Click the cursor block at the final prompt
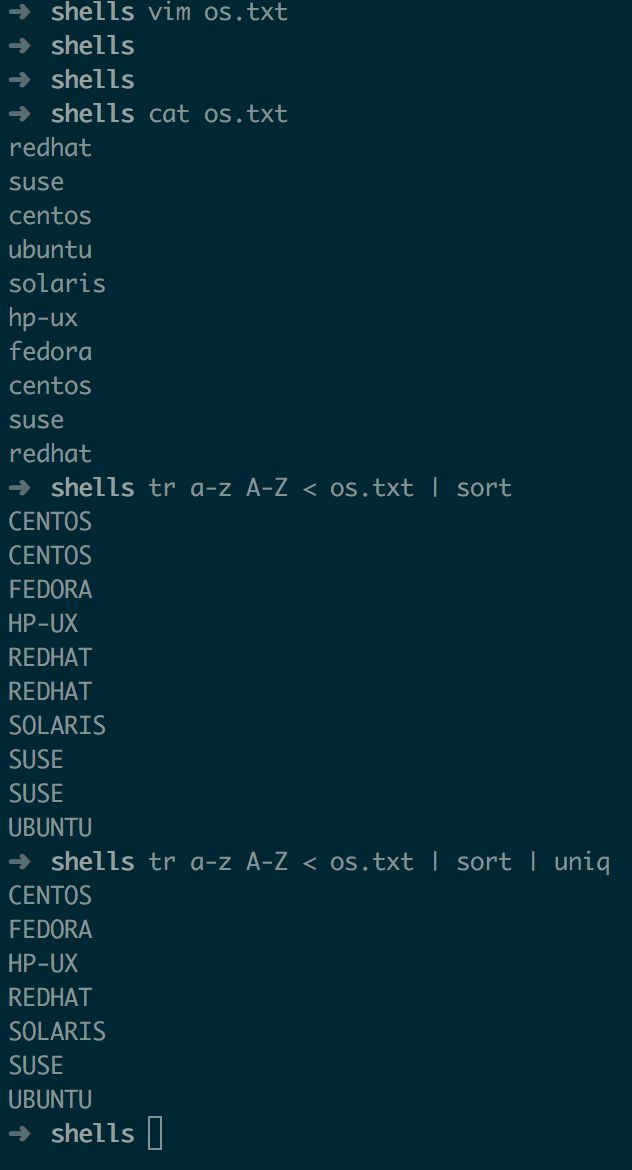The image size is (632, 1170). tap(155, 1133)
